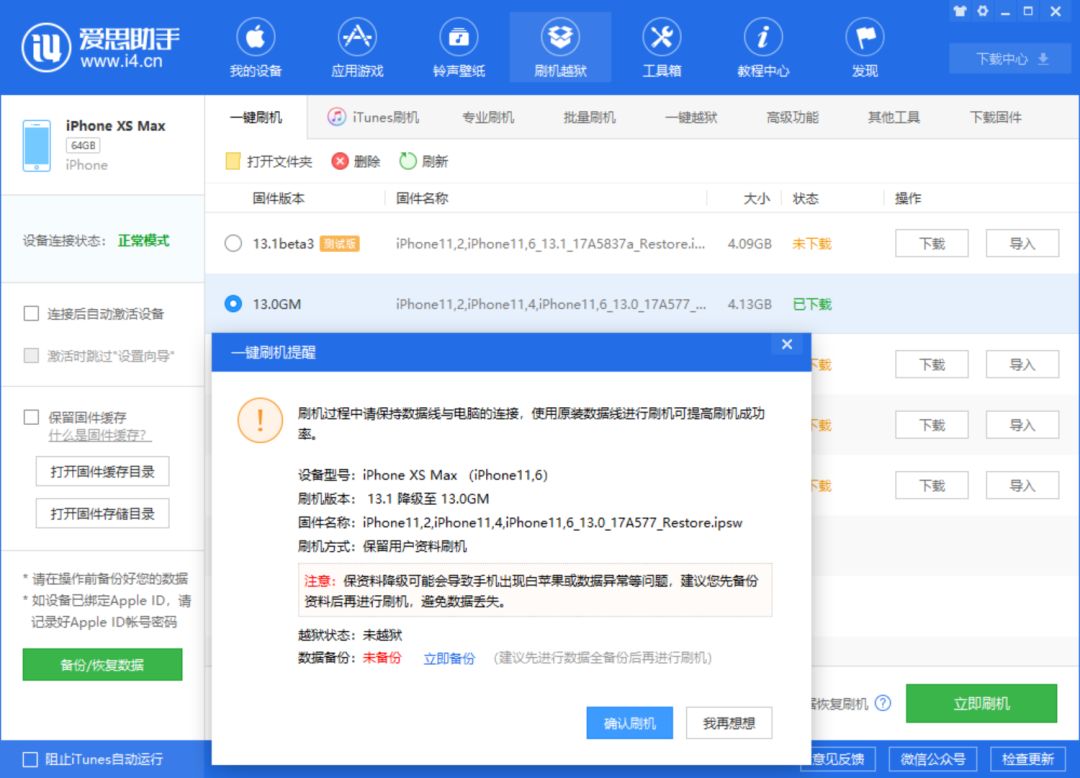Click 导入 for 13.1beta3 firmware
Viewport: 1080px width, 778px height.
tap(1022, 243)
